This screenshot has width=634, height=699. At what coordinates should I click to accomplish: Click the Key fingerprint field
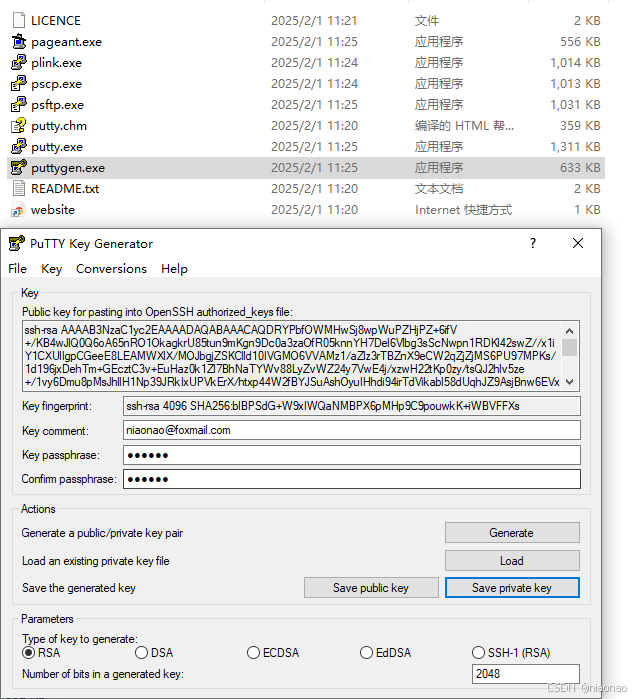pos(352,406)
